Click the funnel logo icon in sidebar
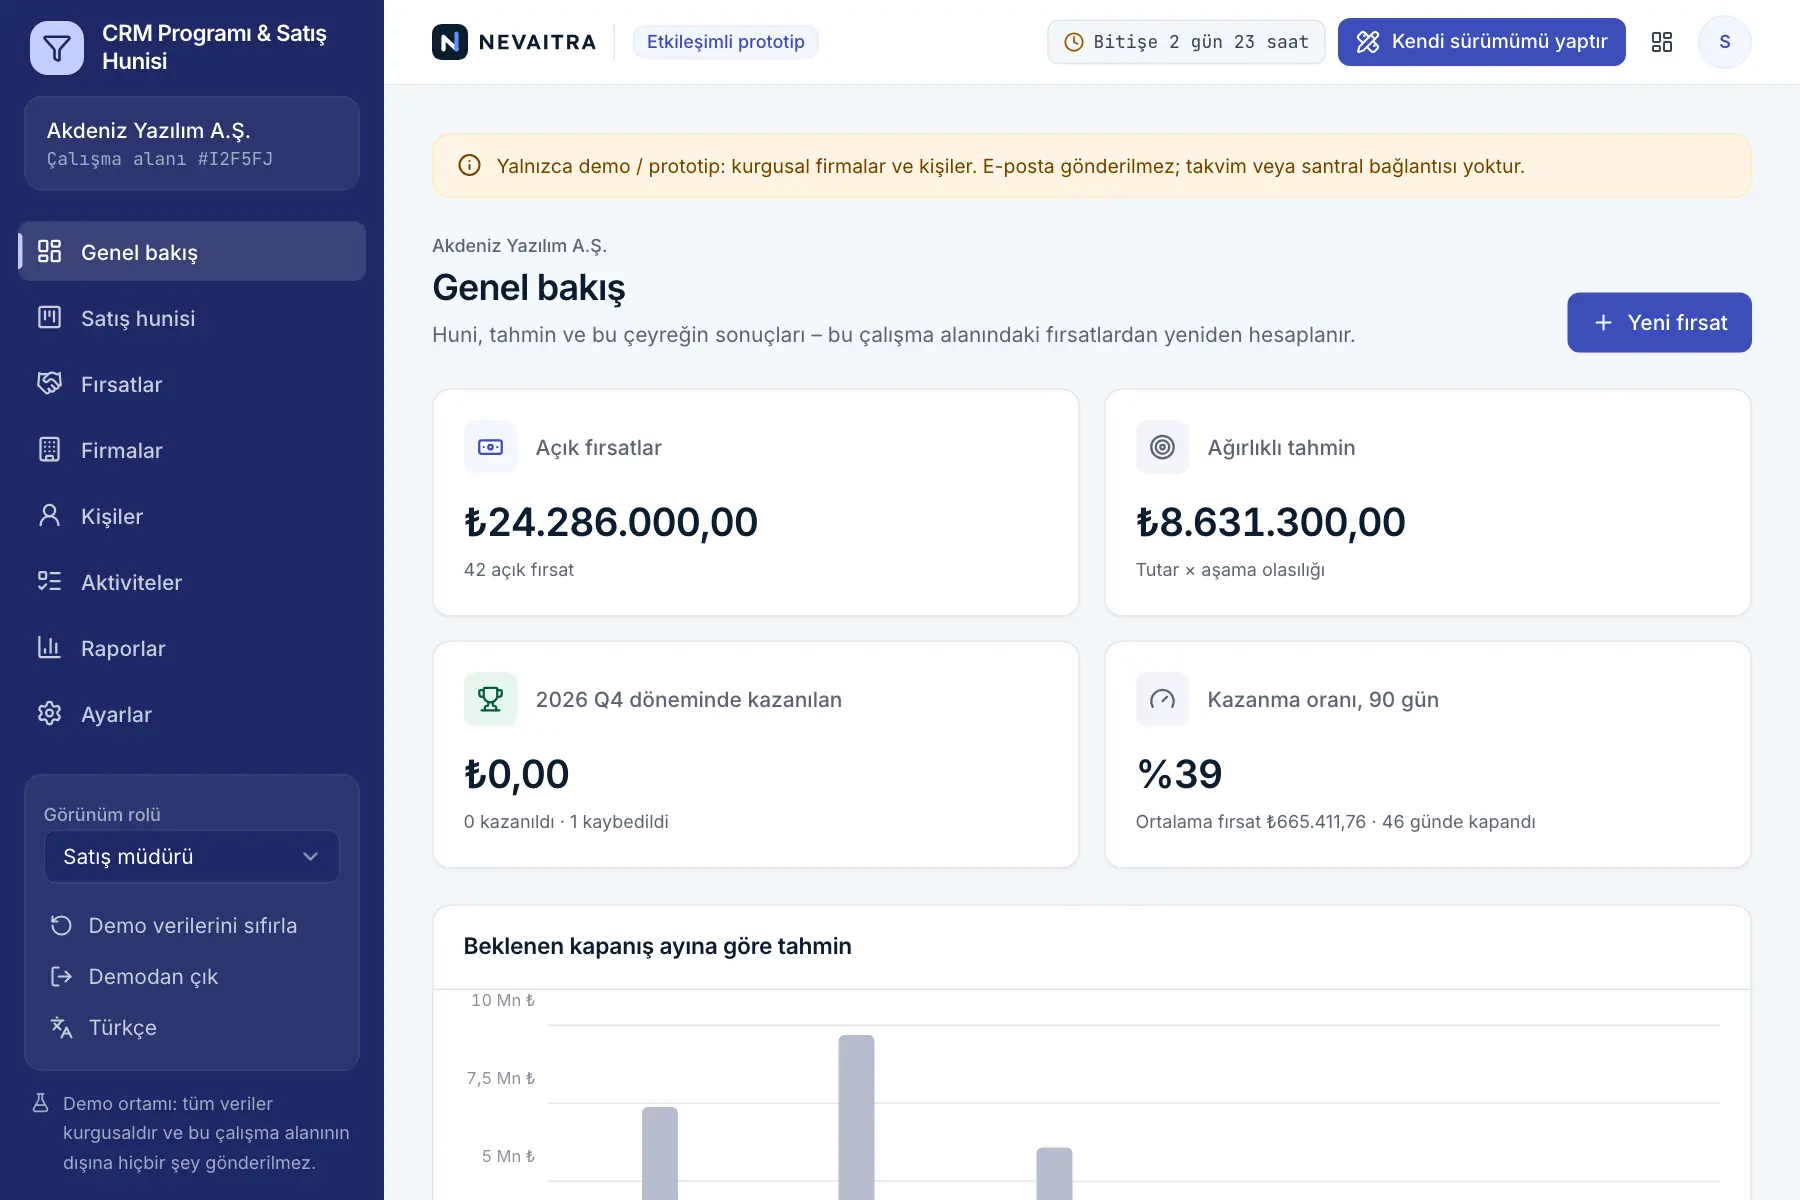The image size is (1800, 1200). pyautogui.click(x=57, y=48)
